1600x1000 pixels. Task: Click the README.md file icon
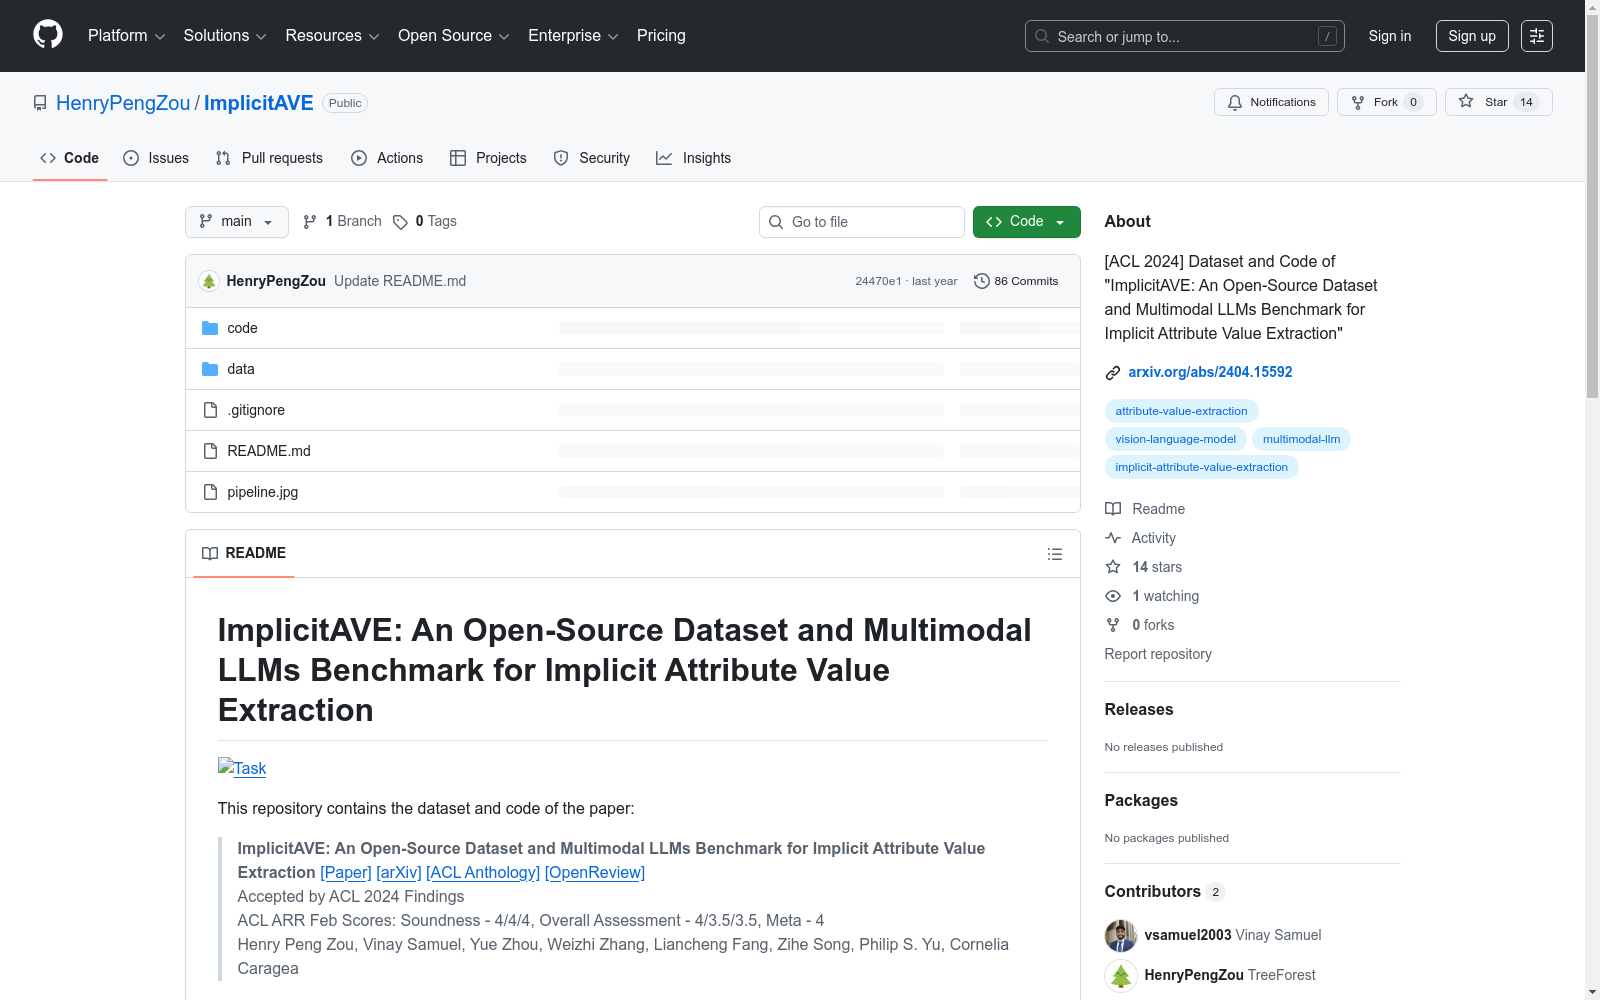tap(210, 451)
